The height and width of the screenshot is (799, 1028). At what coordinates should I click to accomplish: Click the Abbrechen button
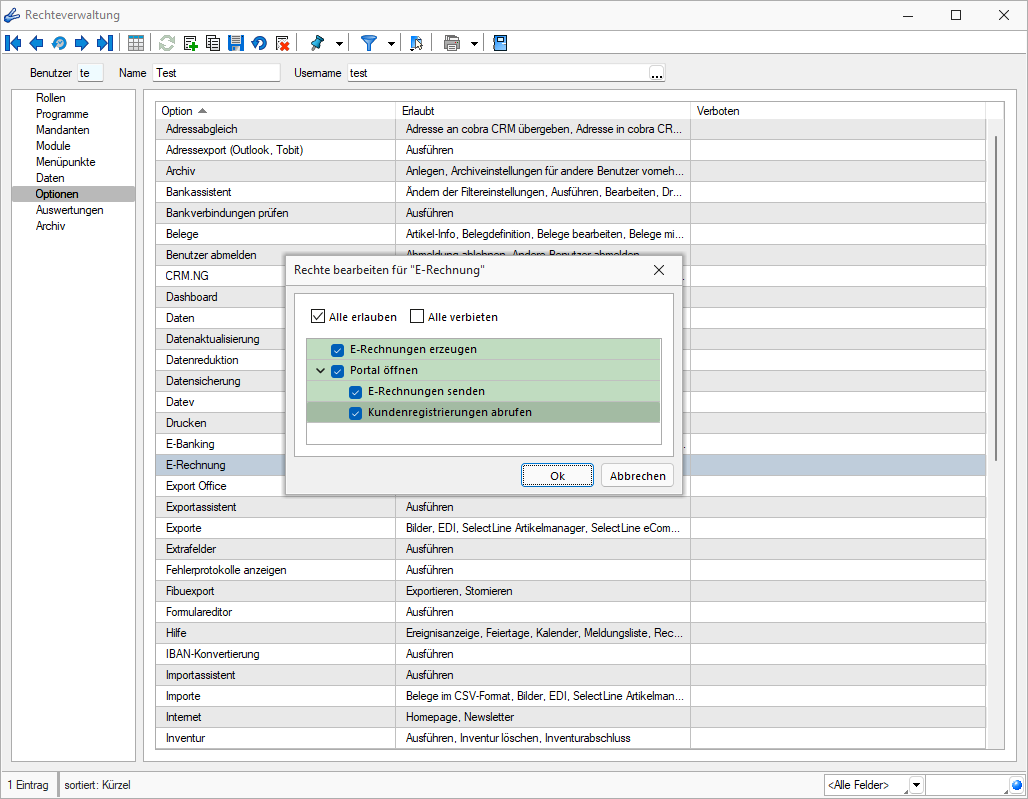pos(637,476)
